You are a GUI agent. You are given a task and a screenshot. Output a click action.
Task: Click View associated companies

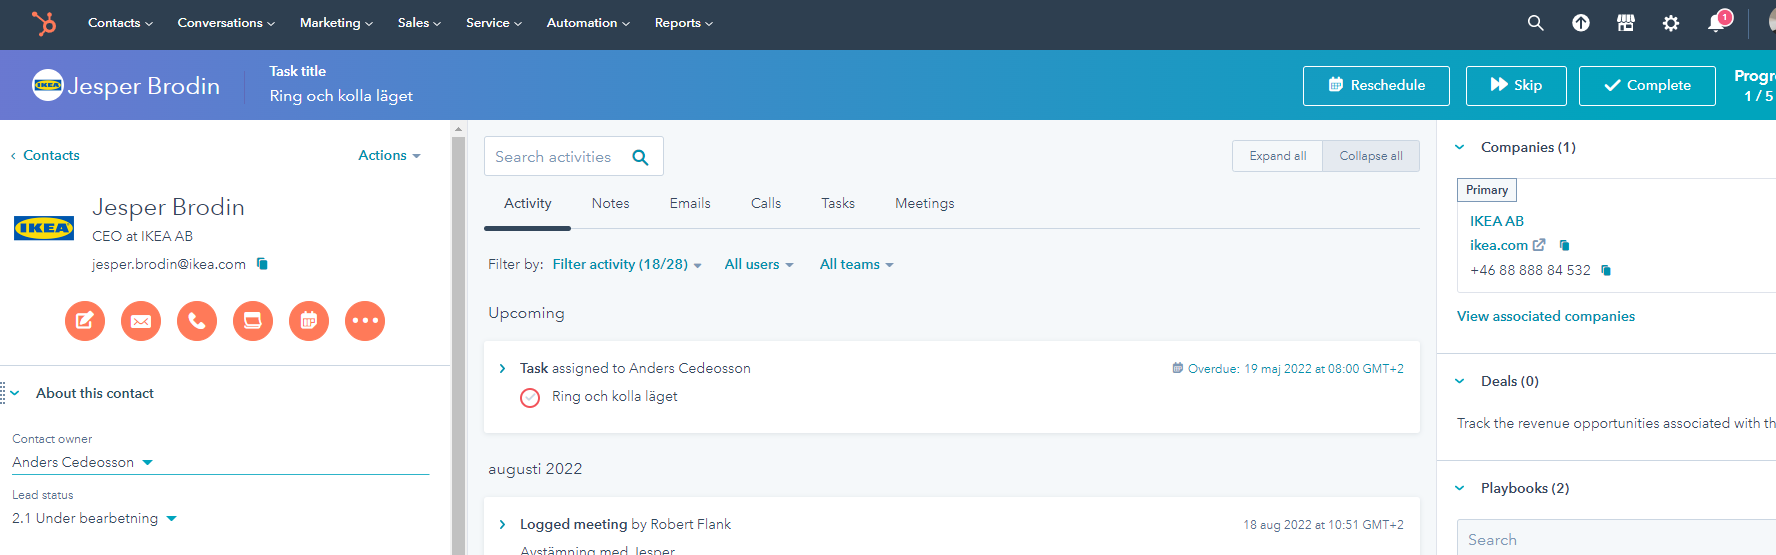click(1546, 317)
